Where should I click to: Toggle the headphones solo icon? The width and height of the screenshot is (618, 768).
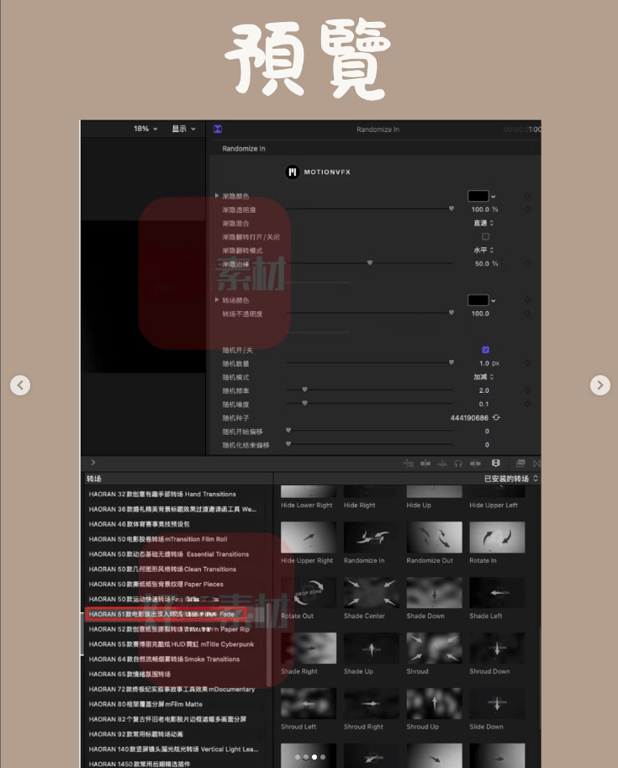coord(458,463)
